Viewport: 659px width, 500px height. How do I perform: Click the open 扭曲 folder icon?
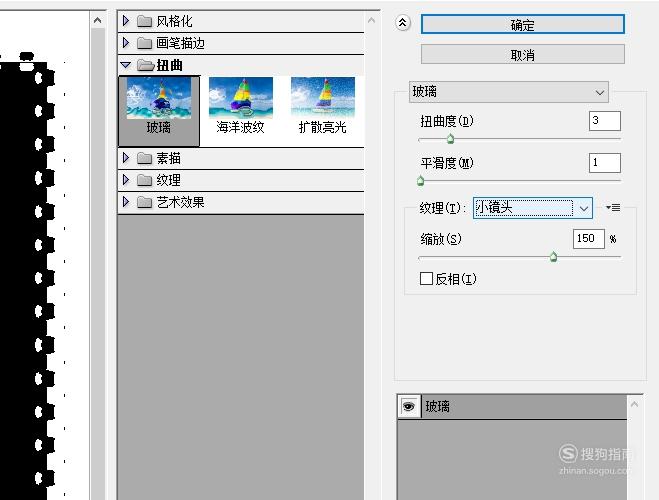pos(145,65)
